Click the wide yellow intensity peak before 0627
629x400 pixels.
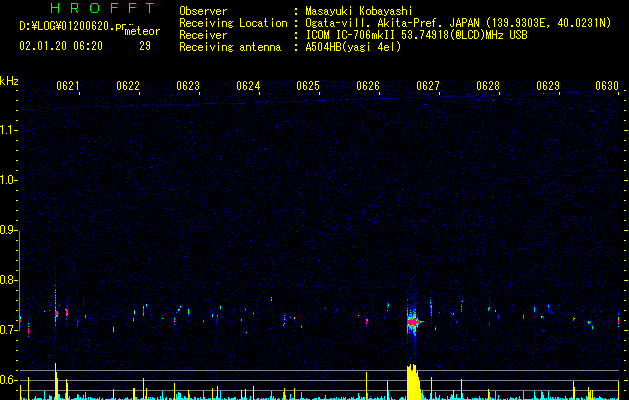[x=413, y=382]
